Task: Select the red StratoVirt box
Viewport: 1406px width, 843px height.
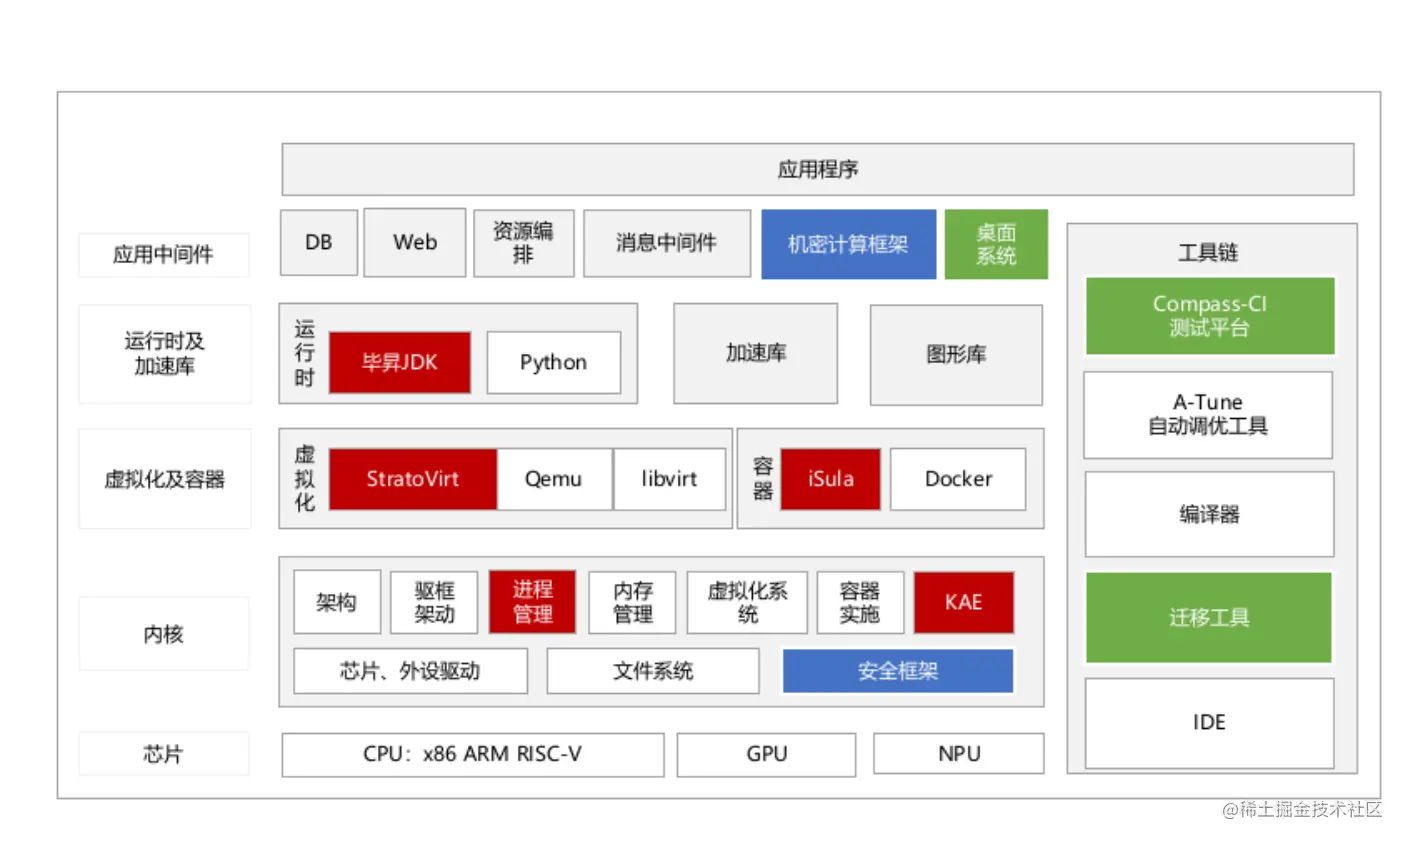Action: point(412,479)
